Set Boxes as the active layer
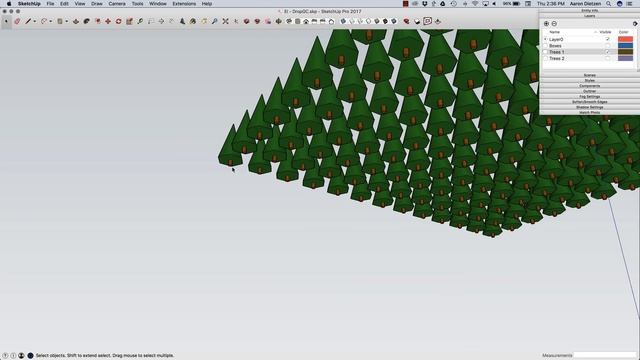Screen dimensions: 640x360 coord(545,46)
